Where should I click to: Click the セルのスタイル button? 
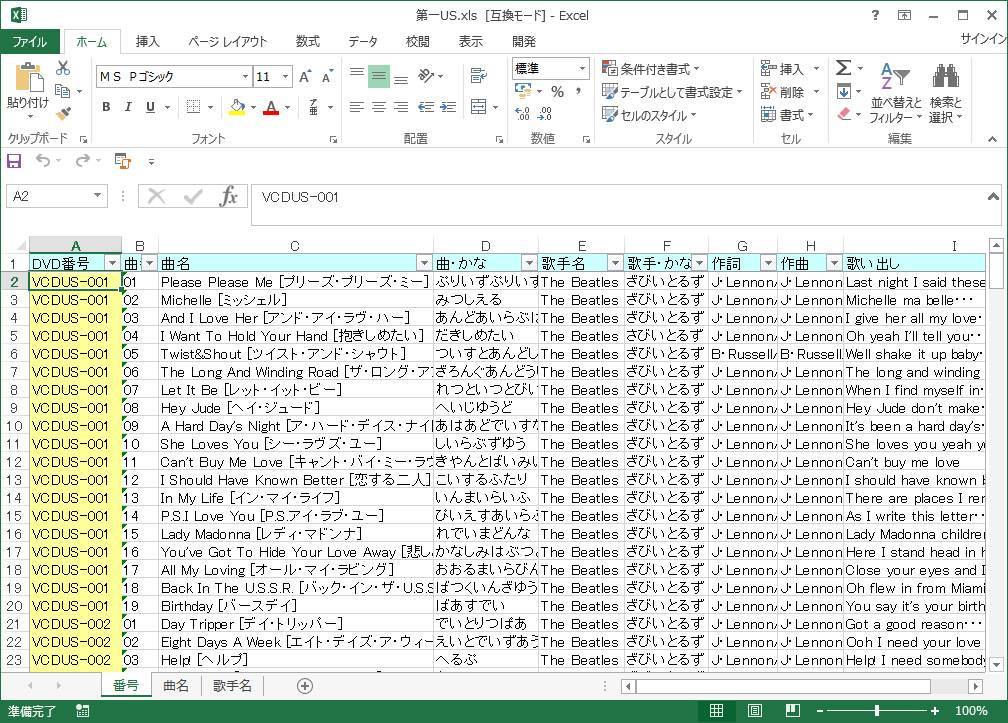[650, 115]
